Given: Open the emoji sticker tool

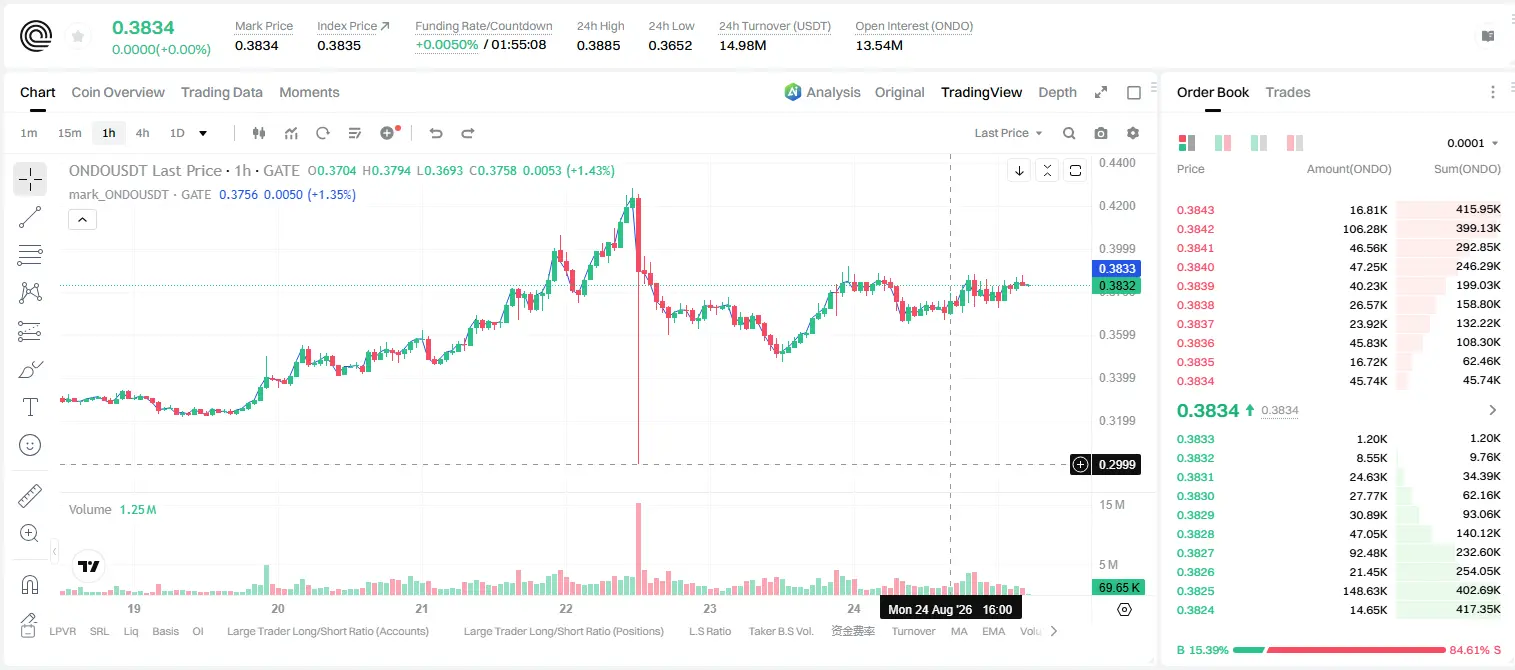Looking at the screenshot, I should [x=30, y=445].
